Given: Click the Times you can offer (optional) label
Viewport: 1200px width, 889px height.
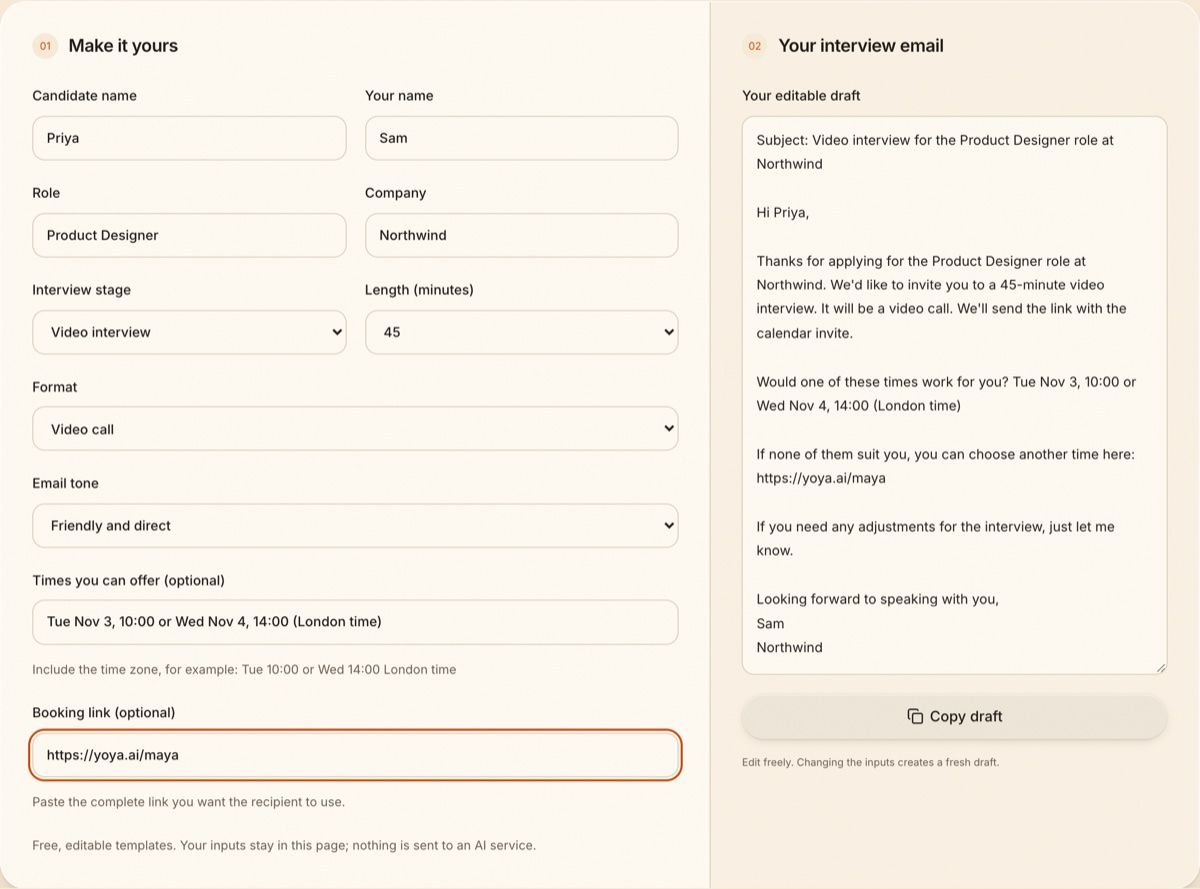Looking at the screenshot, I should [129, 580].
